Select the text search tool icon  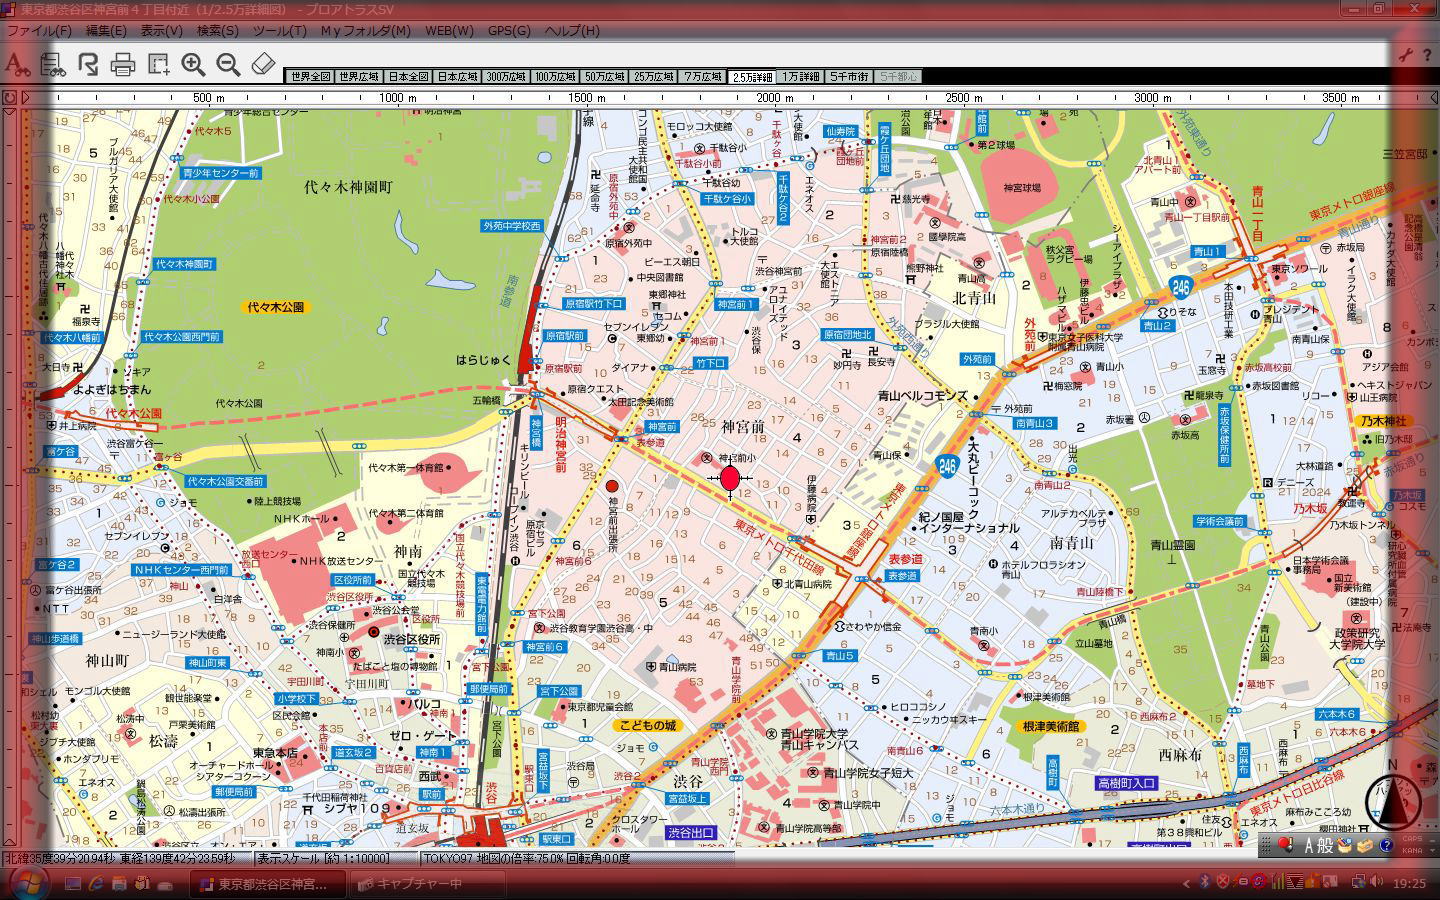click(17, 65)
